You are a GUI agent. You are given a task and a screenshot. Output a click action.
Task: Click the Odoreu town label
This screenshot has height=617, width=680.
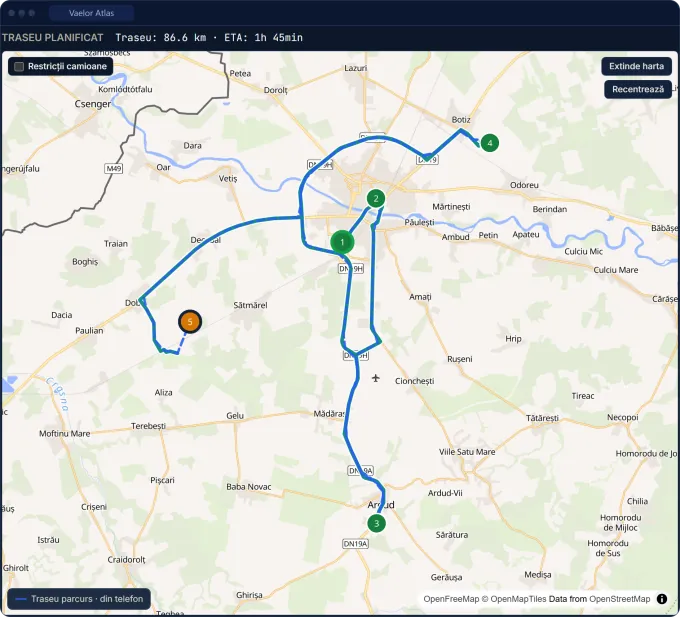pyautogui.click(x=524, y=185)
